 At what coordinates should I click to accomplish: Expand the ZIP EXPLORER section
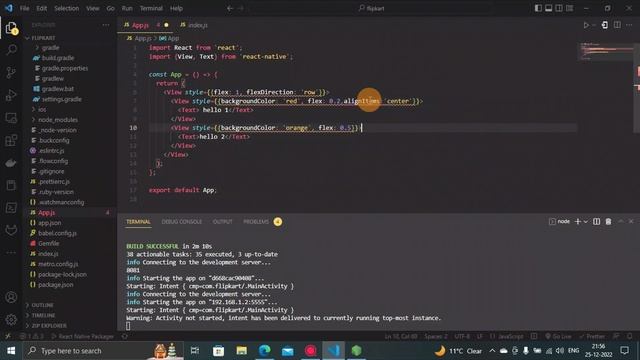click(49, 326)
